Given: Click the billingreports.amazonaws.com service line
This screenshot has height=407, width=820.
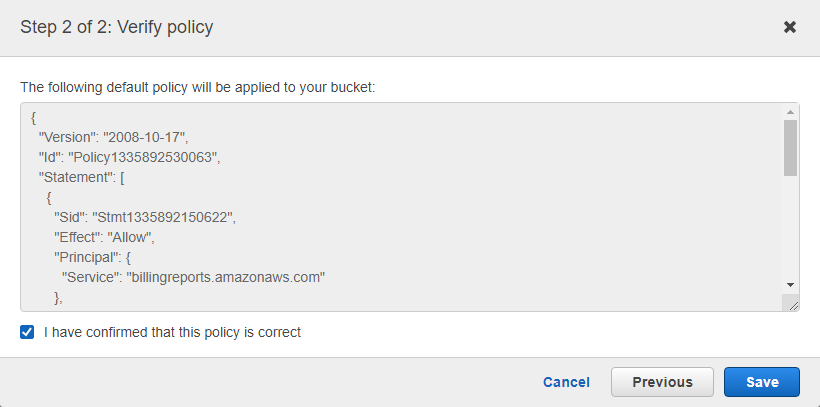Looking at the screenshot, I should pos(193,277).
